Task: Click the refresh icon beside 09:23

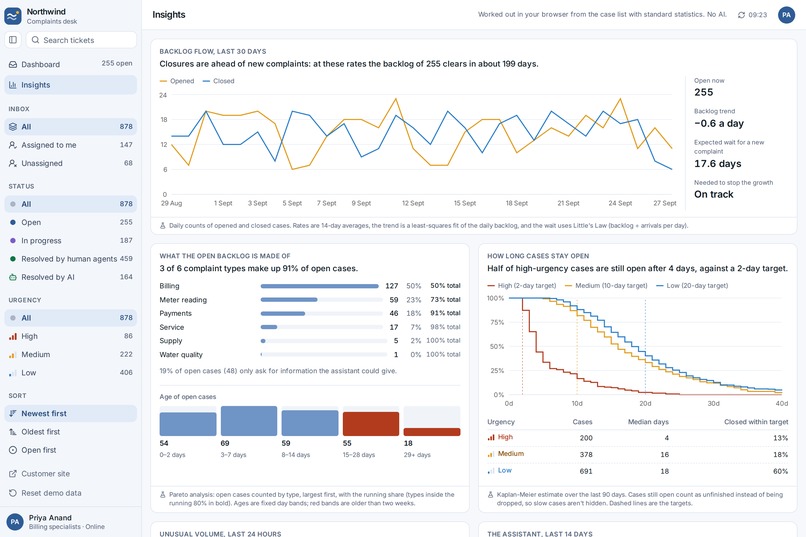Action: click(741, 15)
